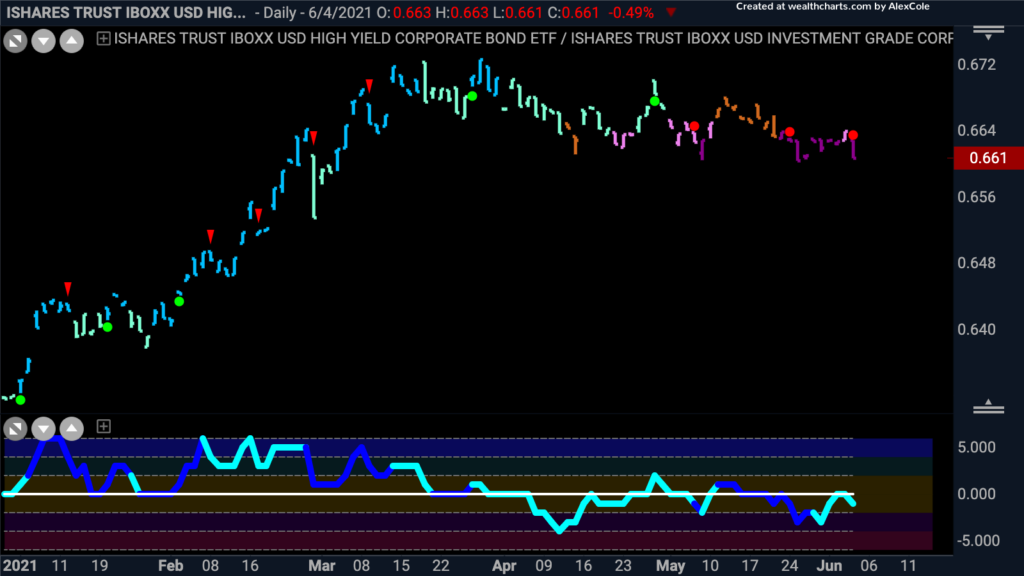Move the price panel down with its arrow
The height and width of the screenshot is (576, 1024).
43,41
